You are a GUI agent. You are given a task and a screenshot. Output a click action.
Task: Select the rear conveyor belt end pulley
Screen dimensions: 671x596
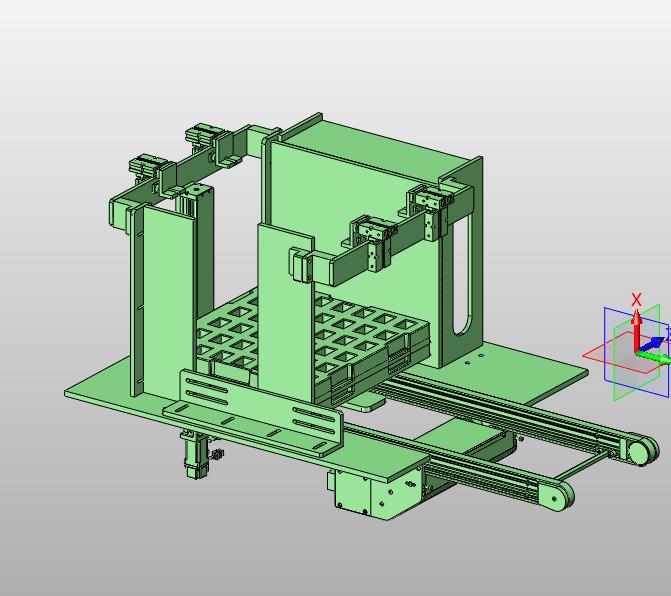click(x=641, y=451)
